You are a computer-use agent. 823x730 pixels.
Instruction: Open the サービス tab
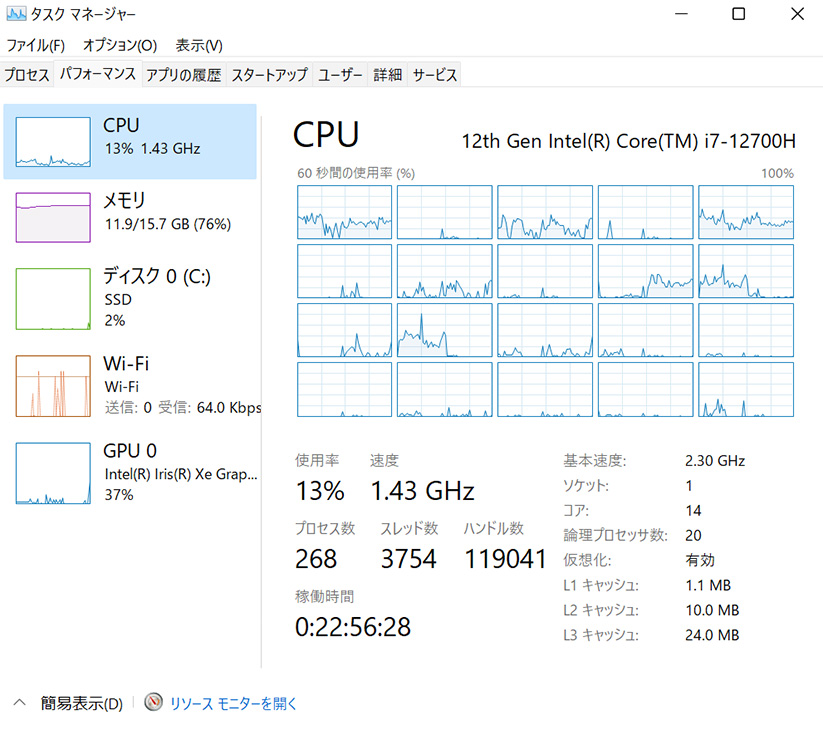(434, 75)
